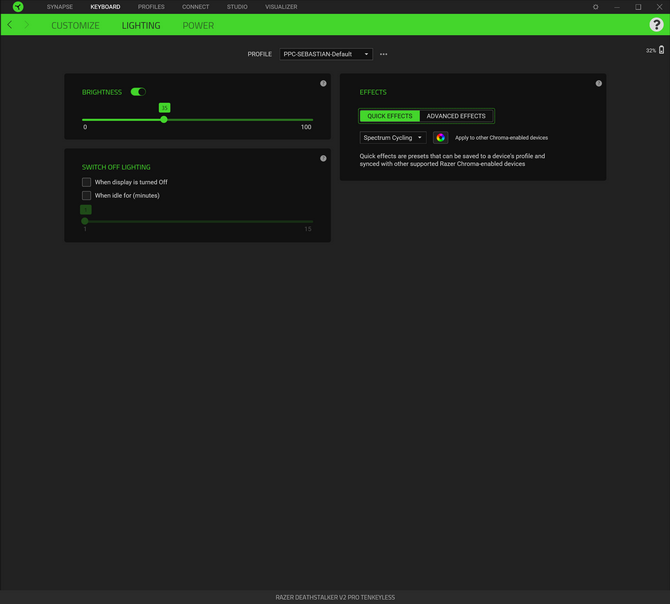
Task: Click the 32% battery percentage text
Action: click(x=651, y=50)
